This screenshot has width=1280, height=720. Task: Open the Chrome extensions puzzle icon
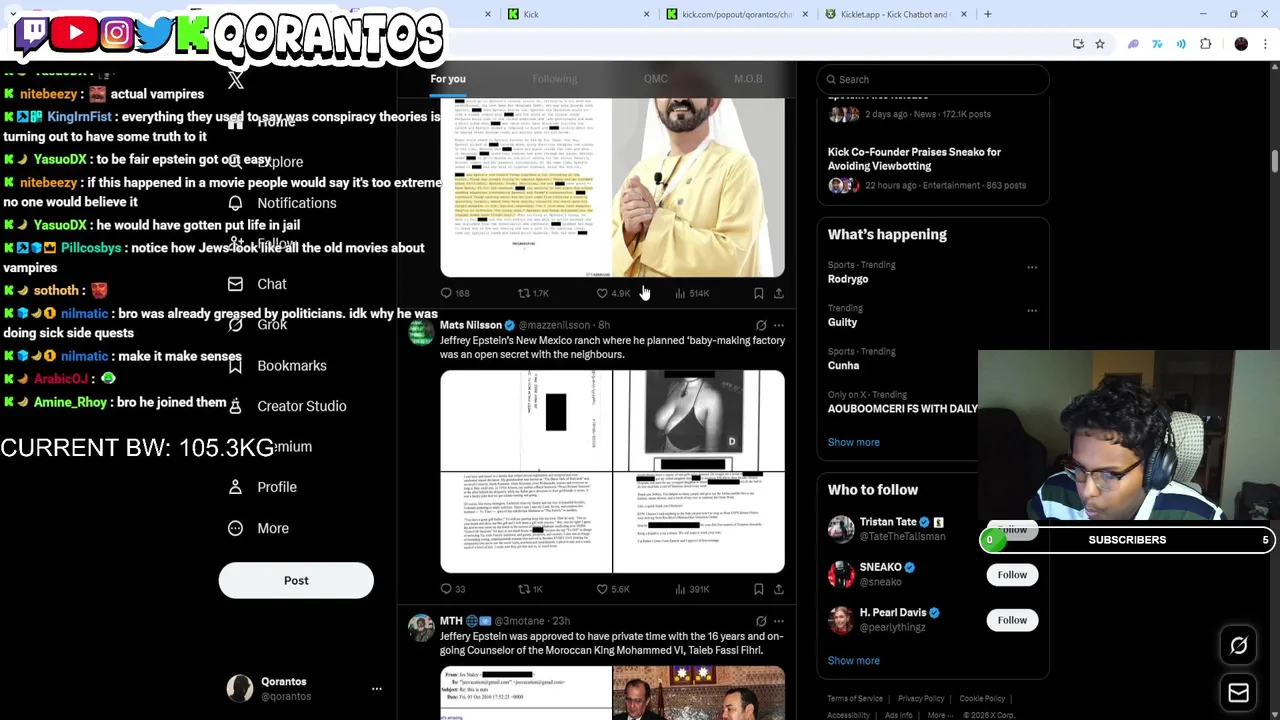(1205, 44)
